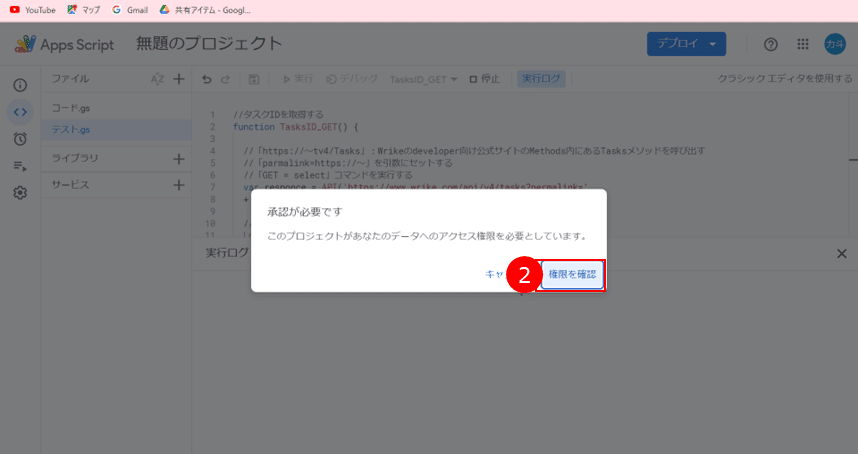The height and width of the screenshot is (454, 858).
Task: Click the Apps Script logo
Action: 65,45
